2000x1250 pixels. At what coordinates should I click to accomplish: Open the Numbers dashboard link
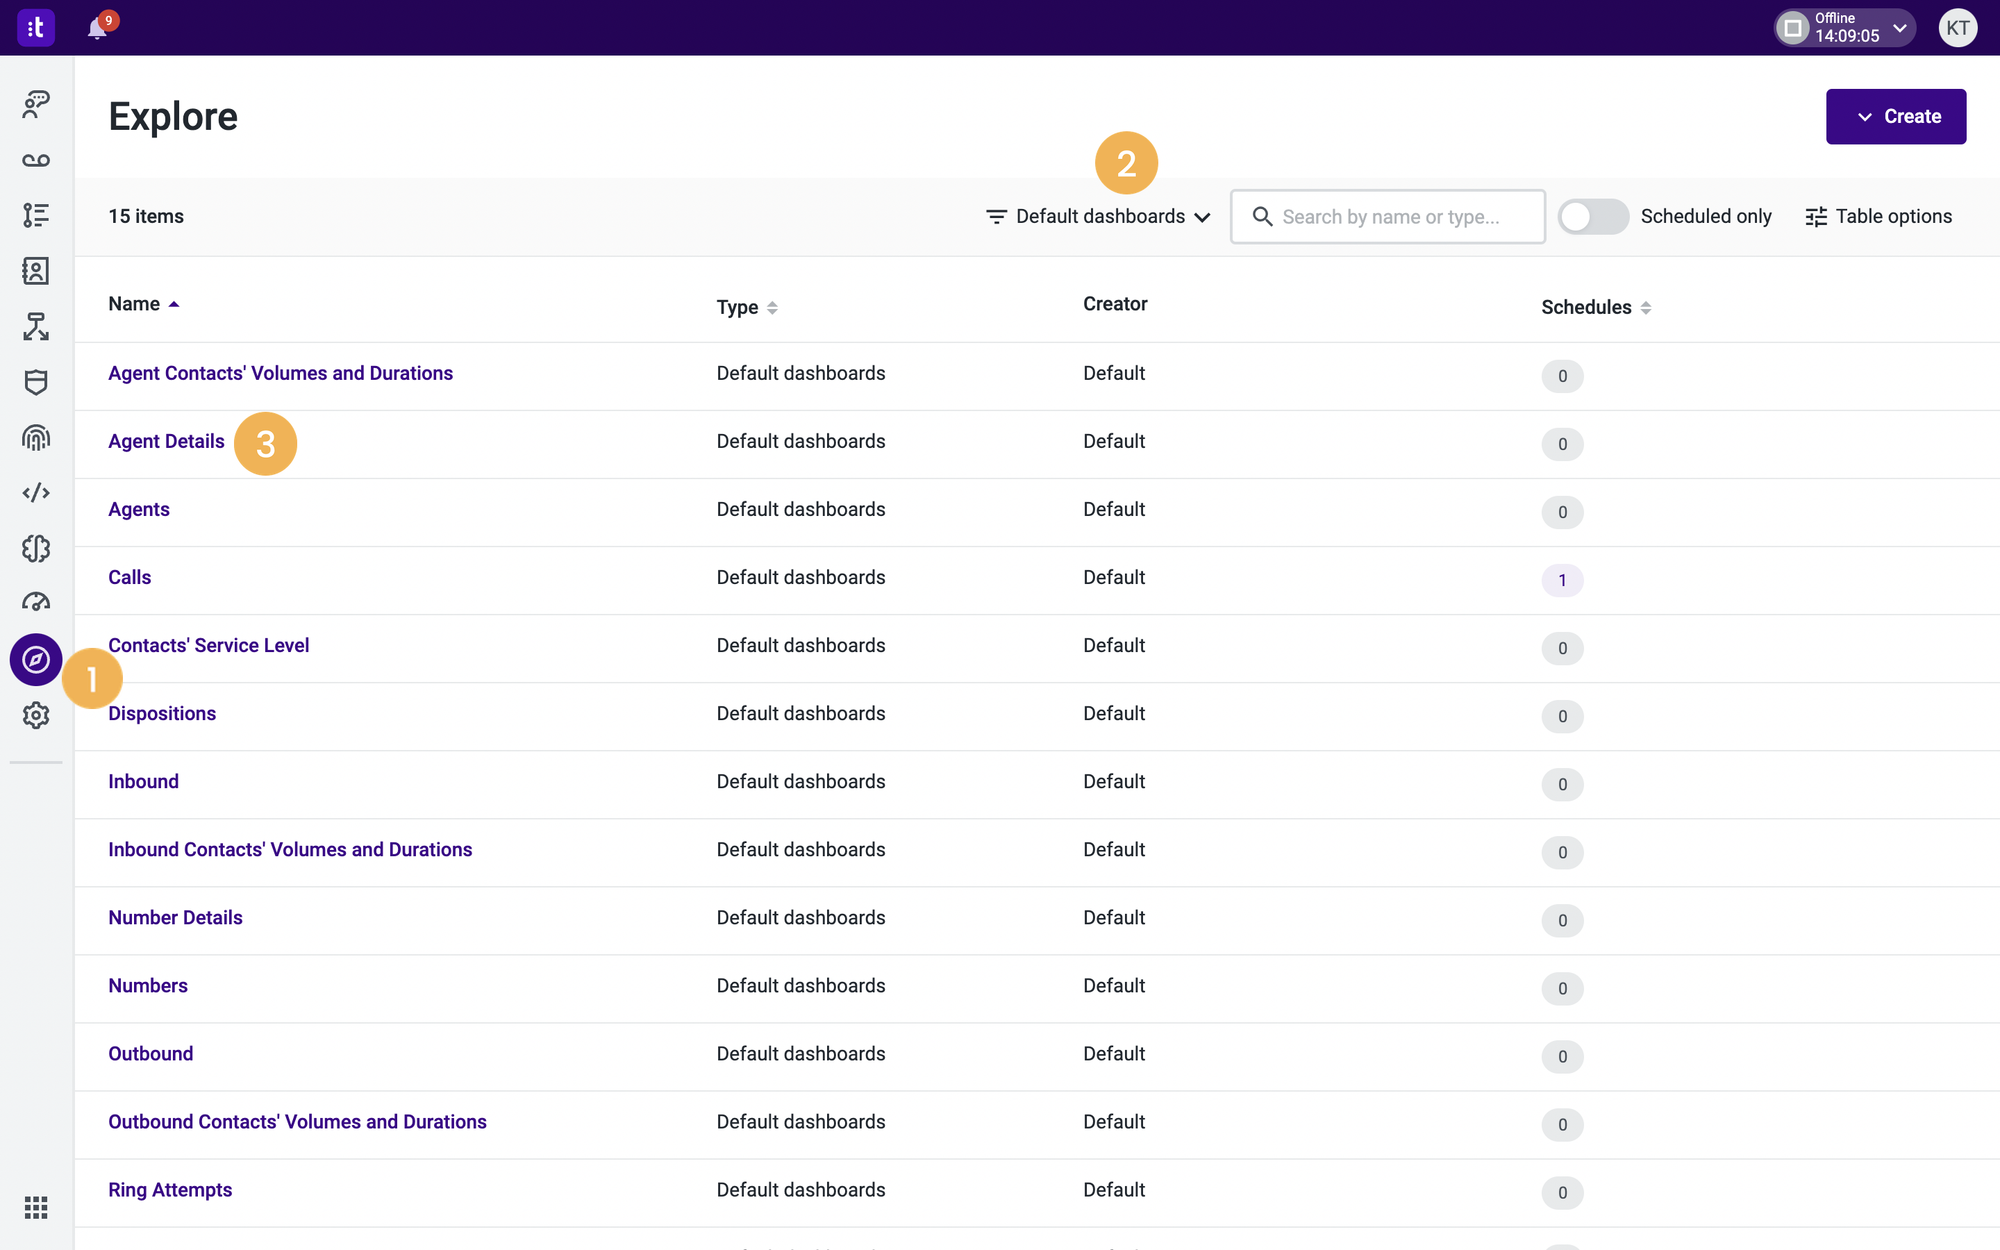tap(148, 985)
